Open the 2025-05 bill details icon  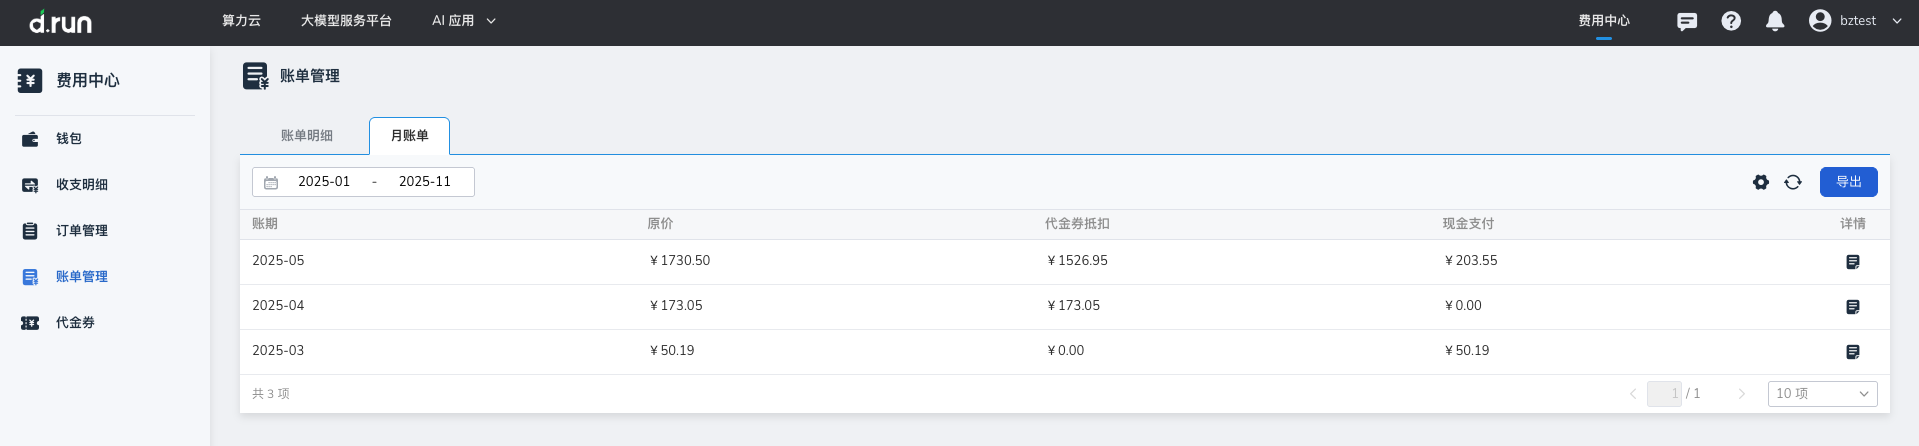pos(1852,262)
